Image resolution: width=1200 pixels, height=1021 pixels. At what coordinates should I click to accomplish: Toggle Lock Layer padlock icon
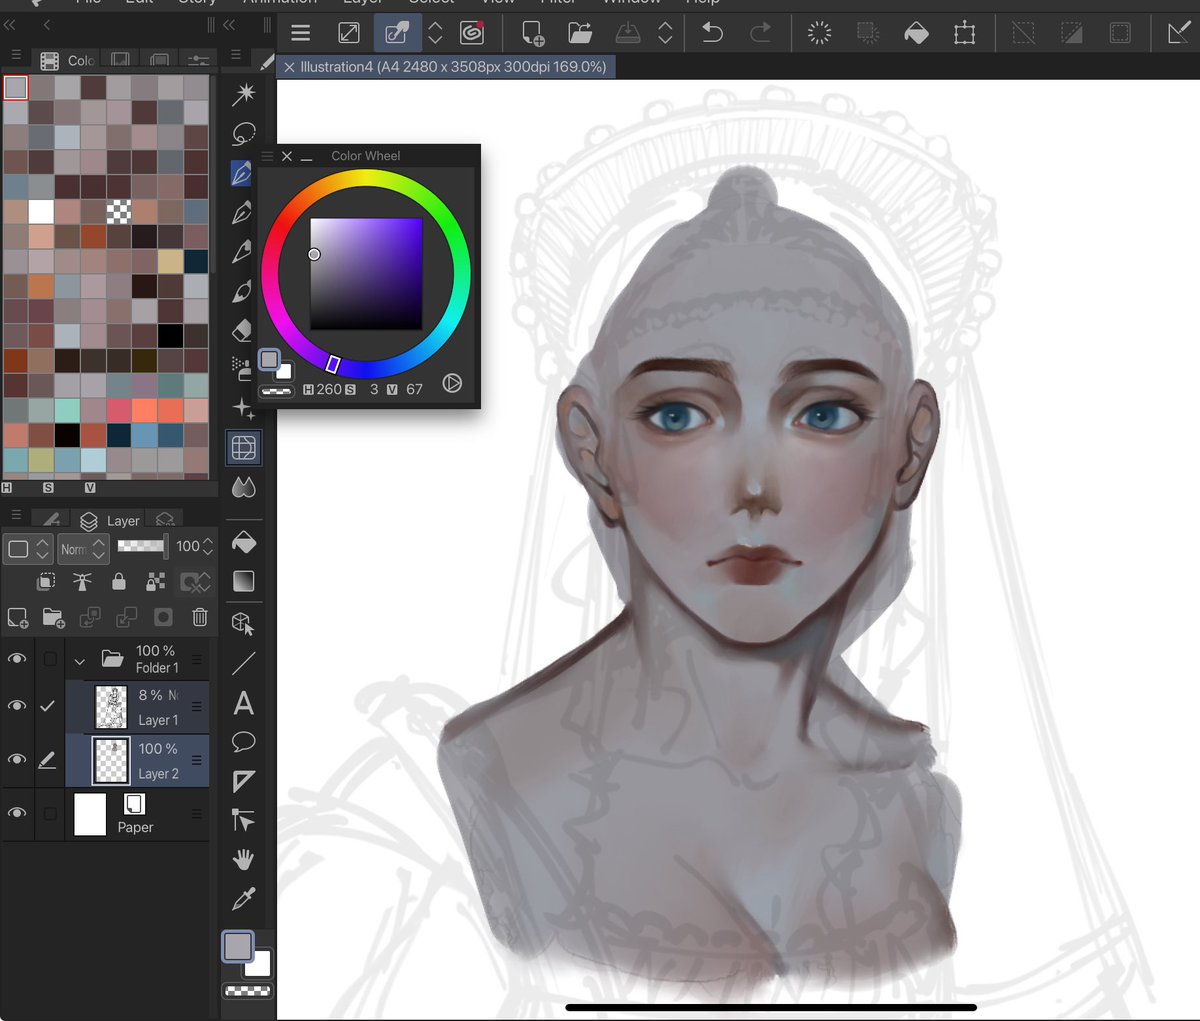pyautogui.click(x=119, y=582)
